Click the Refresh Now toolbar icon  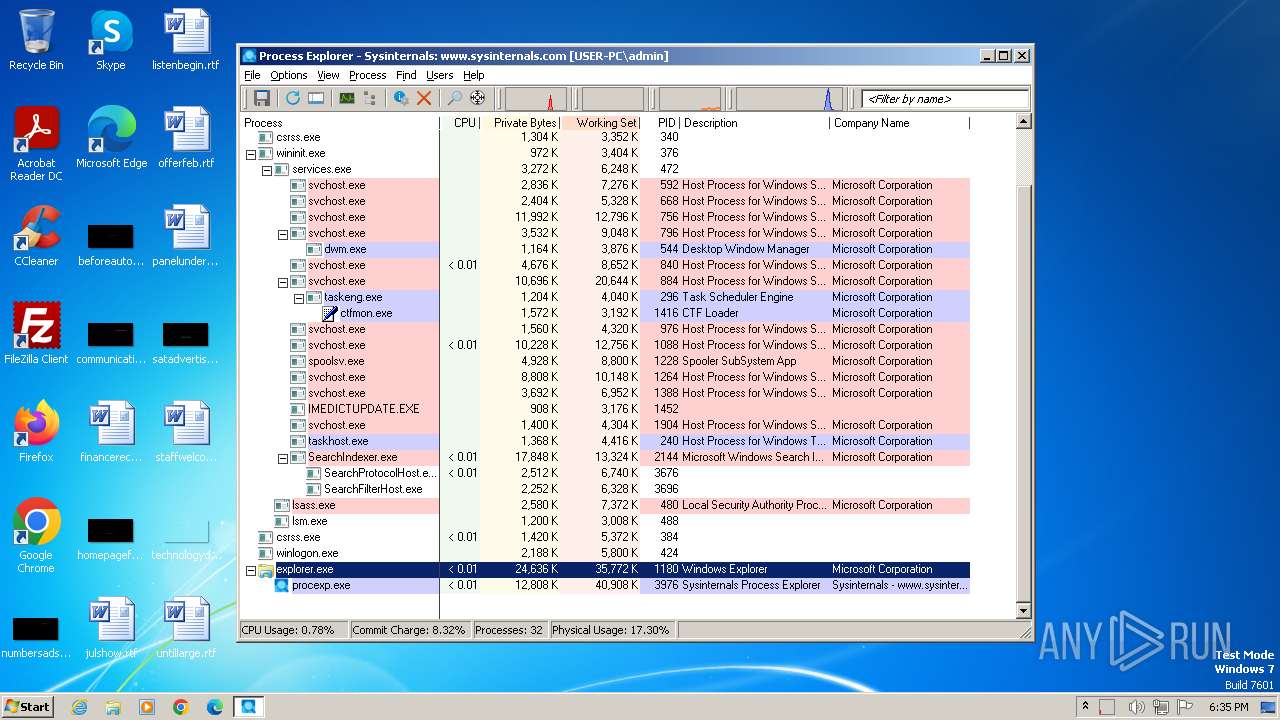click(292, 98)
